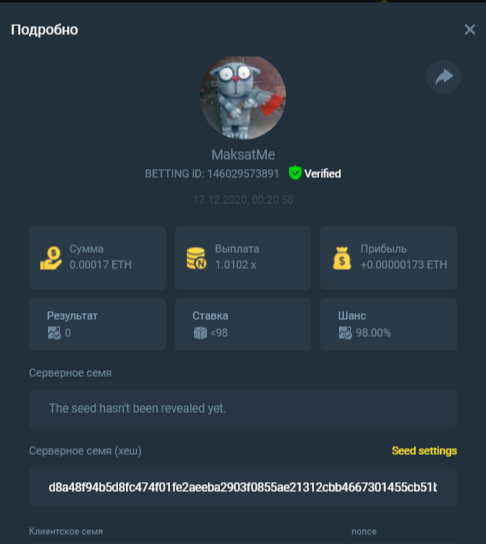Click the Прибыль profit card
Screen dimensions: 486x544
[389, 258]
